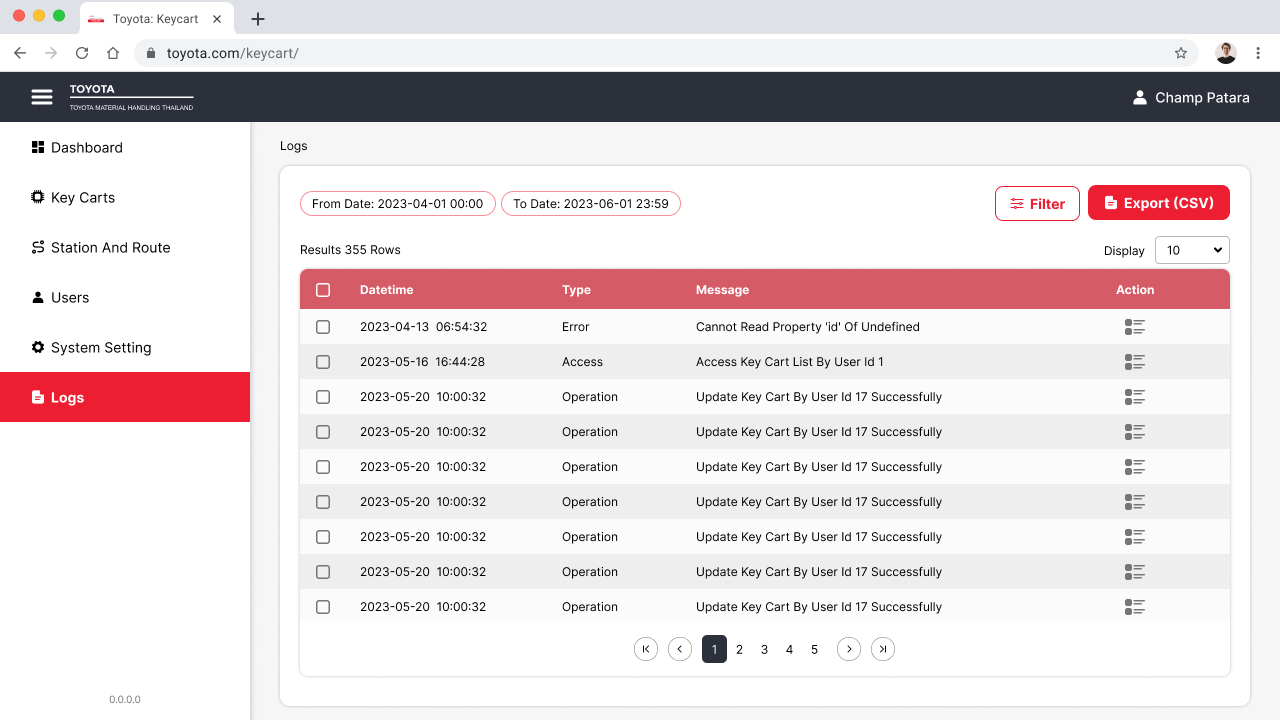
Task: Check the box for 2023-04-13 Error row
Action: click(x=323, y=327)
